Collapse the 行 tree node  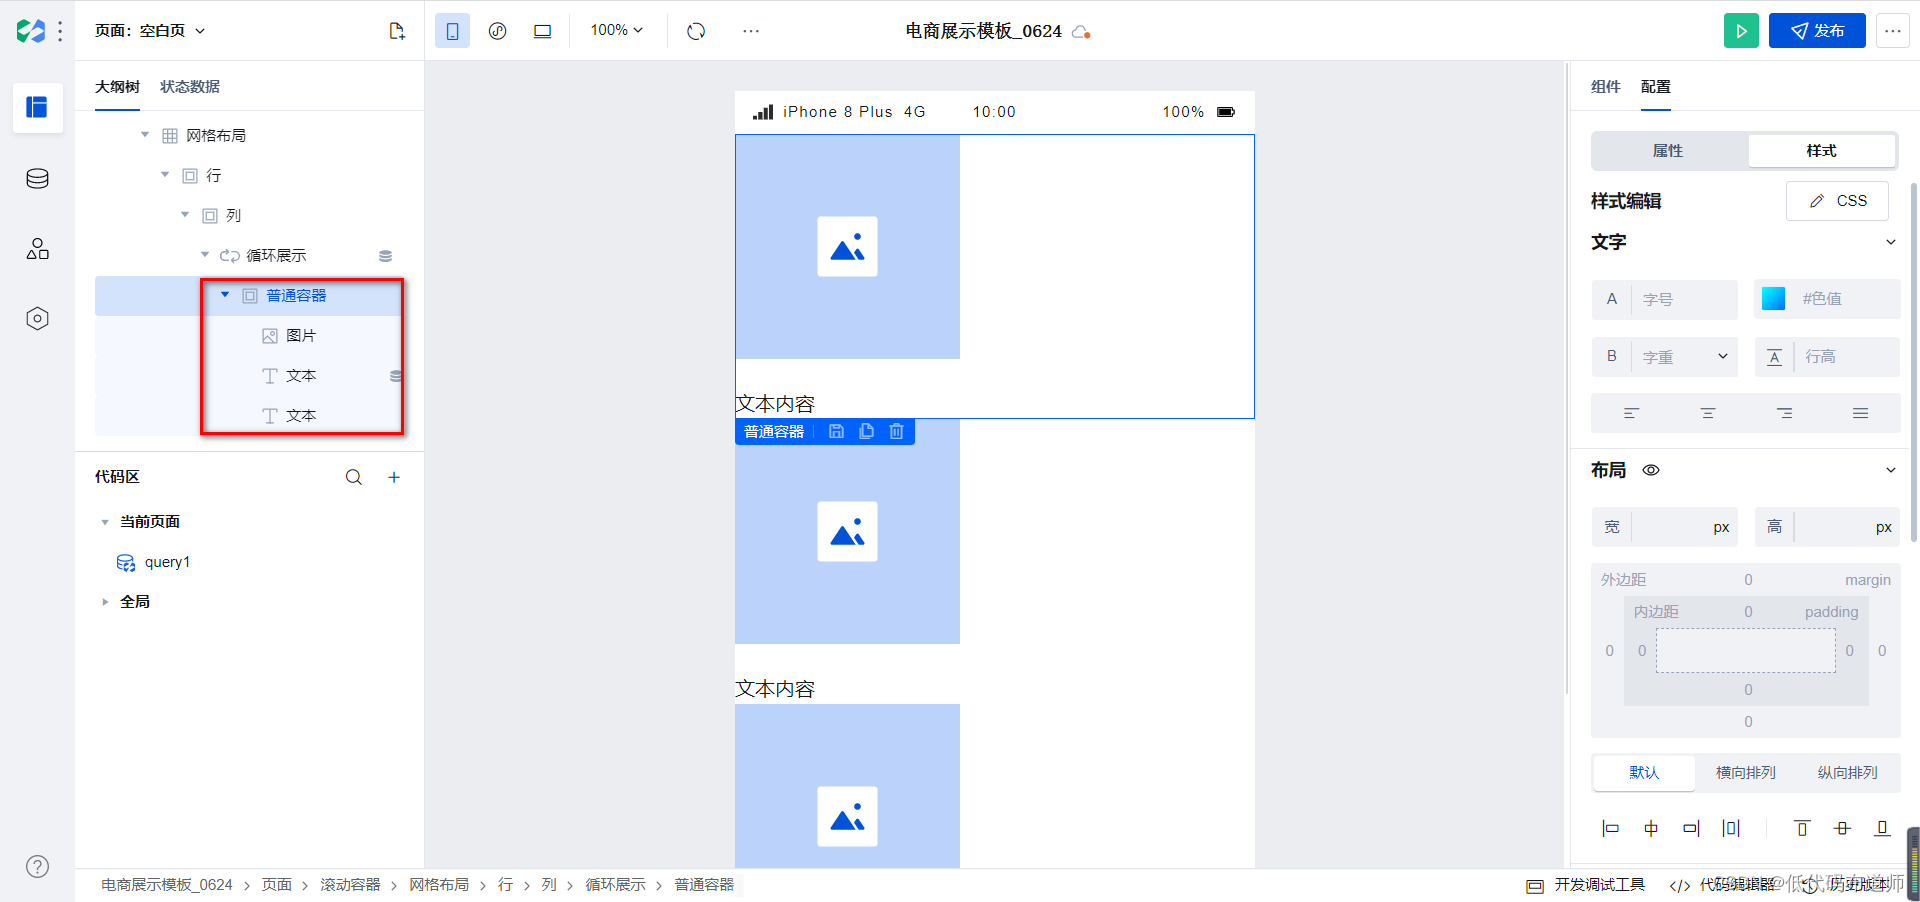165,175
